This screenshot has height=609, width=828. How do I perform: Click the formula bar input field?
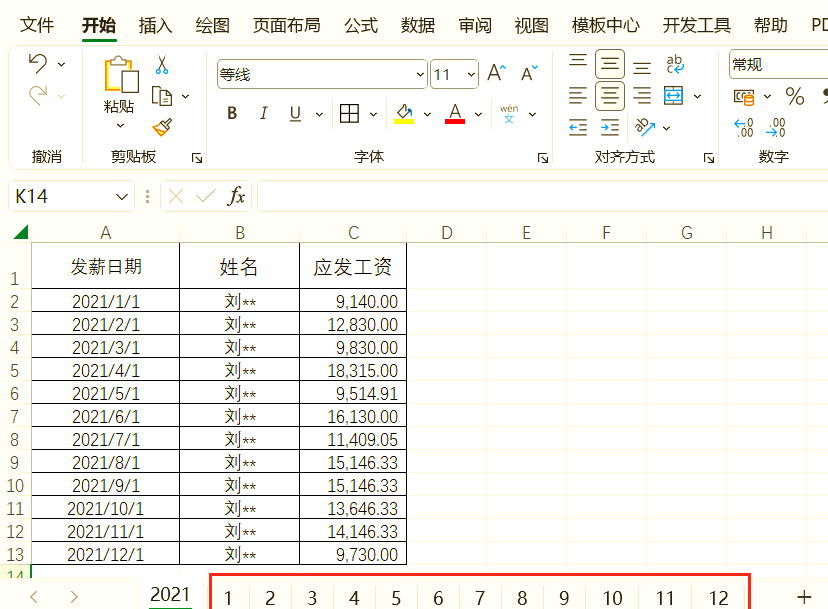click(x=543, y=196)
